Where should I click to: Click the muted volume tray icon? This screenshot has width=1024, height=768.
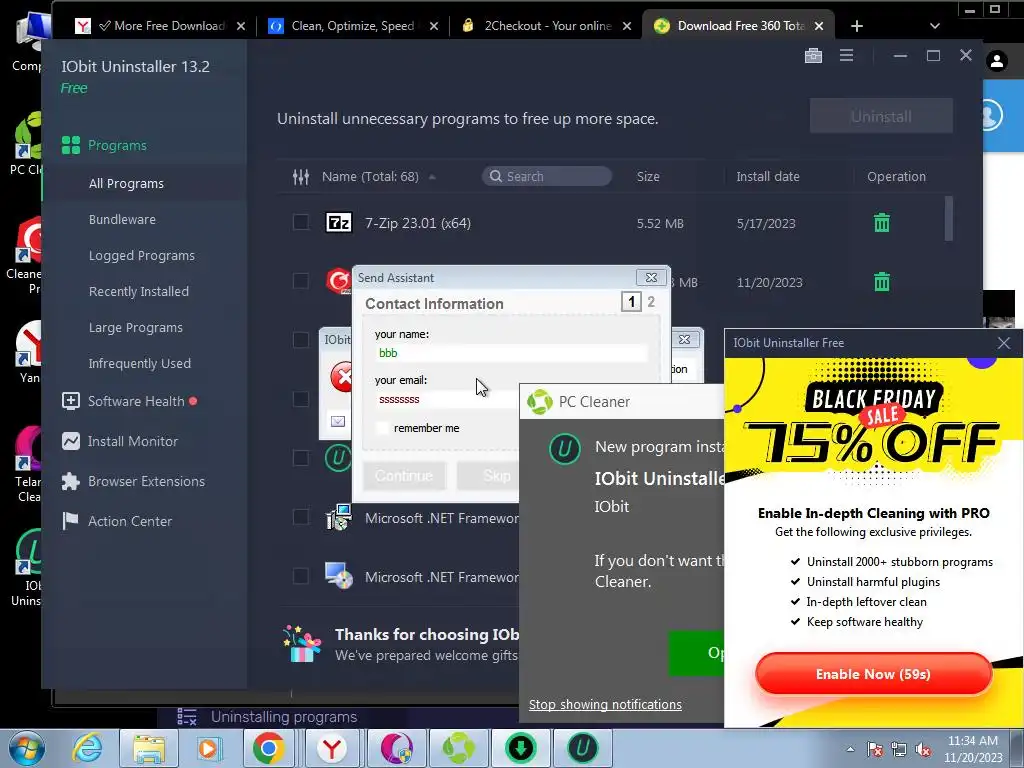923,749
